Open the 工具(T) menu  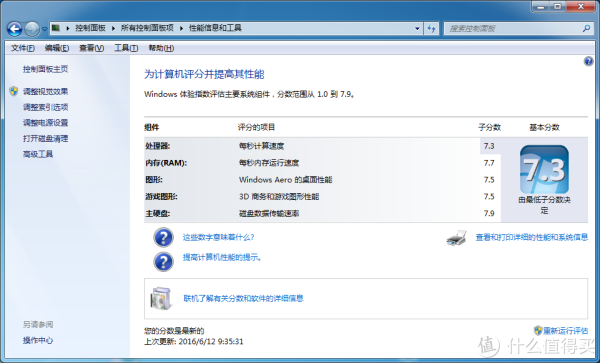126,48
